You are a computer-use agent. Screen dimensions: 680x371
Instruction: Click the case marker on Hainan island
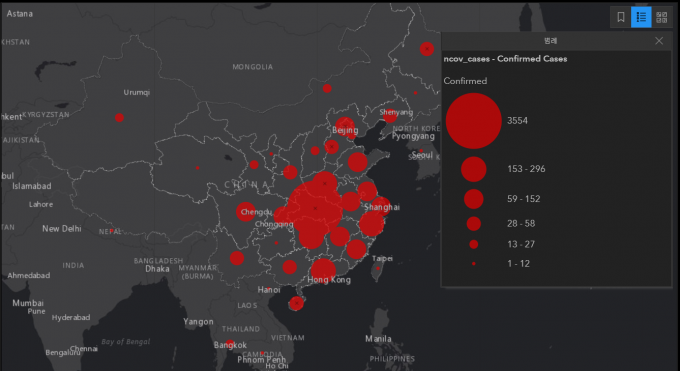[x=296, y=303]
